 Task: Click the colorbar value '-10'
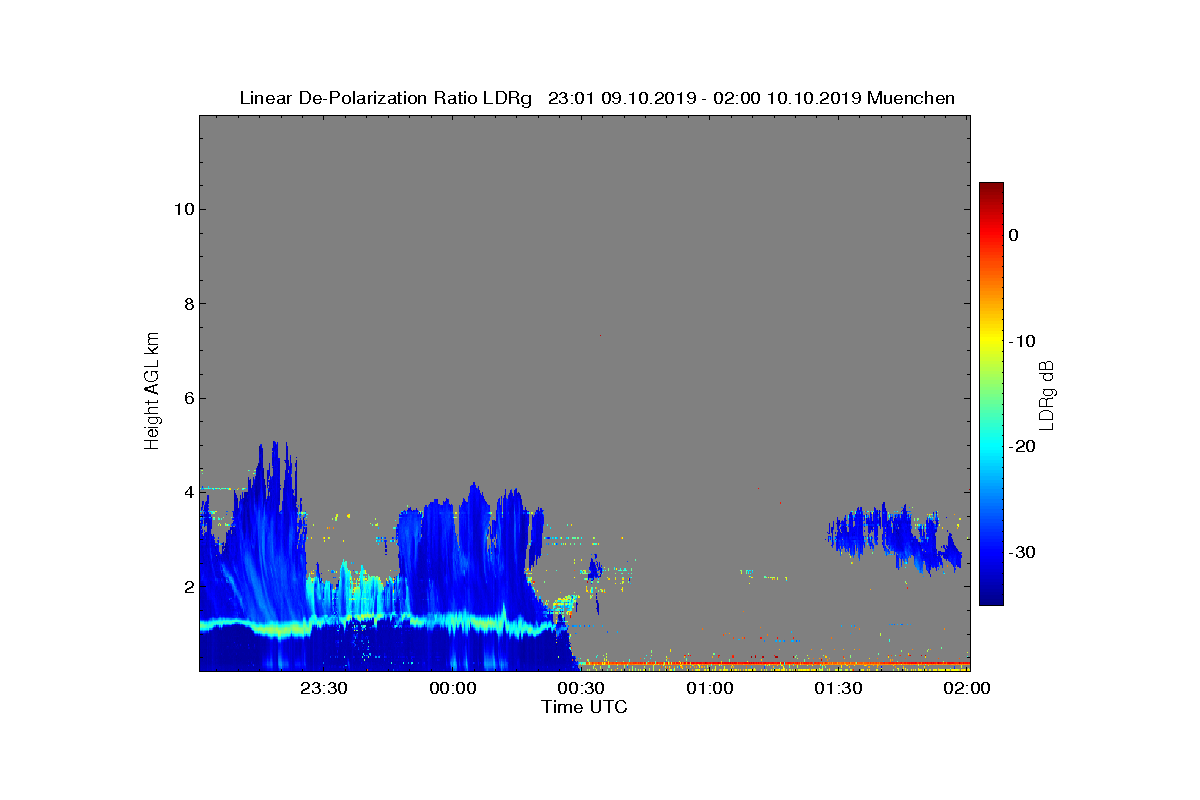coord(1022,341)
